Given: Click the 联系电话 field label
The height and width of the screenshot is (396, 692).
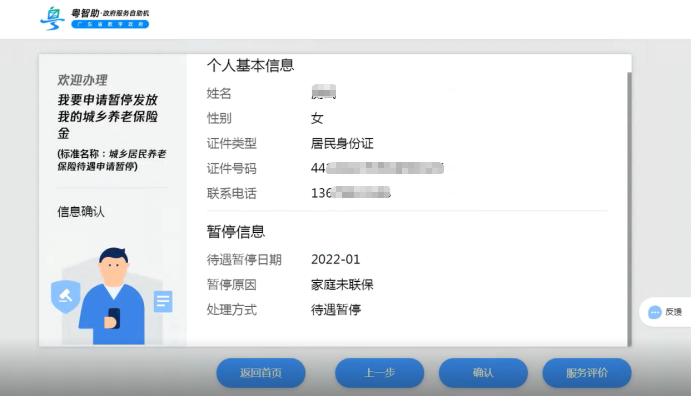Looking at the screenshot, I should 231,193.
